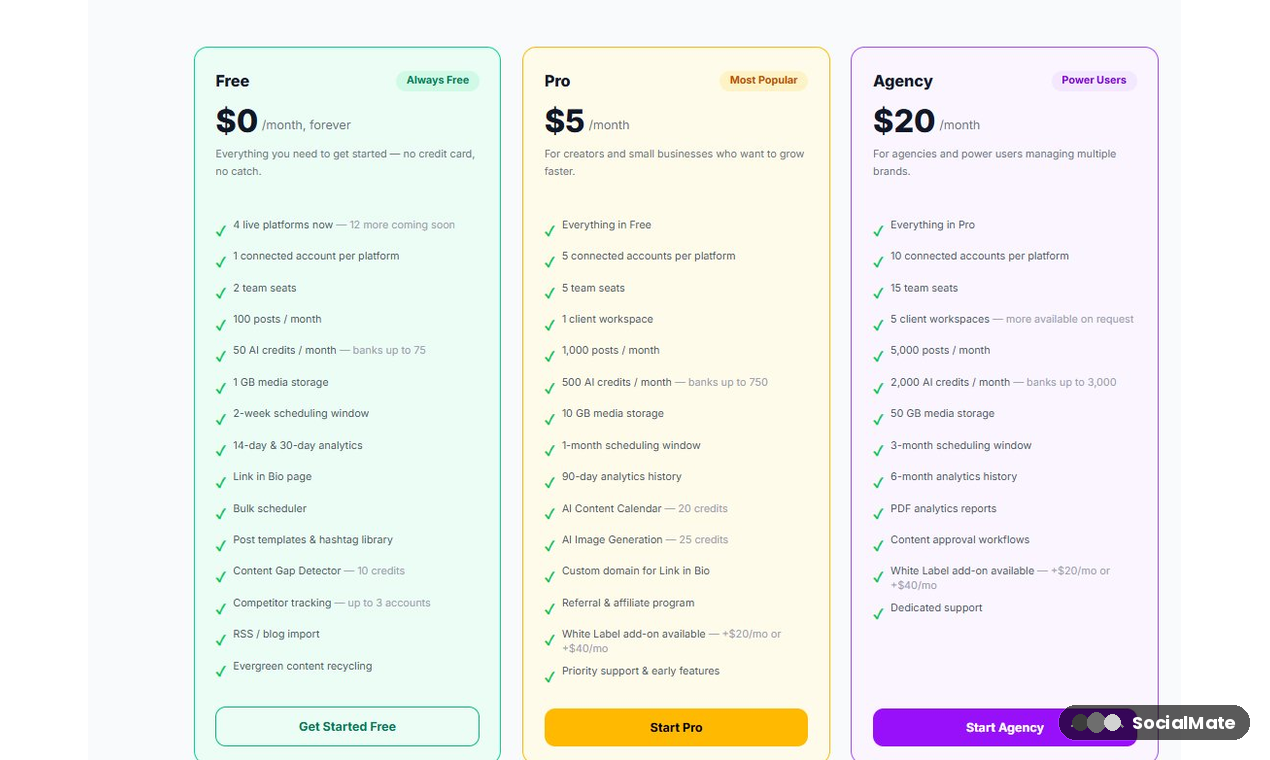The height and width of the screenshot is (760, 1270).
Task: Click the Get Started Free button
Action: click(x=347, y=727)
